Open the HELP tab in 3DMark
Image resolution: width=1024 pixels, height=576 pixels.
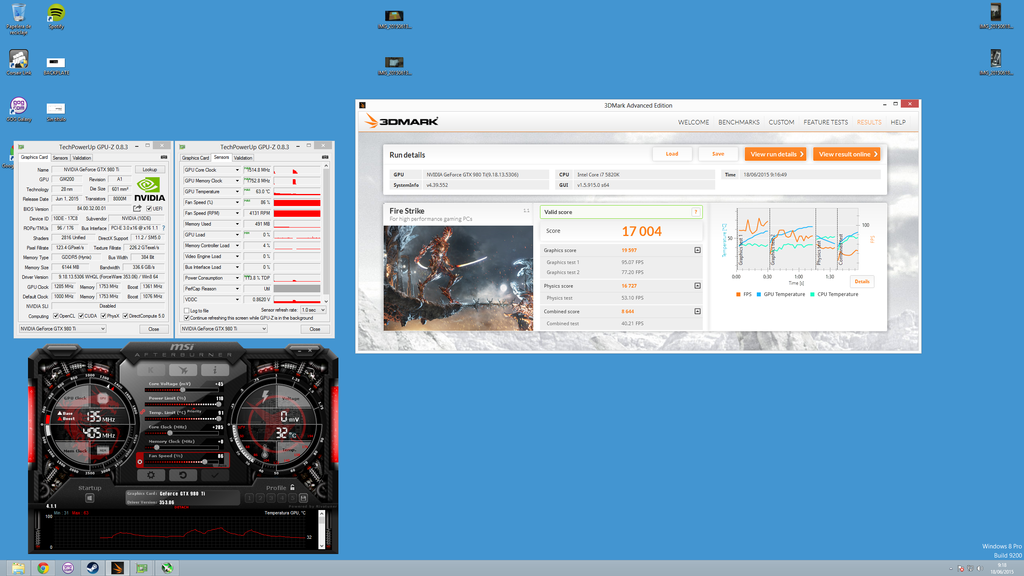898,122
